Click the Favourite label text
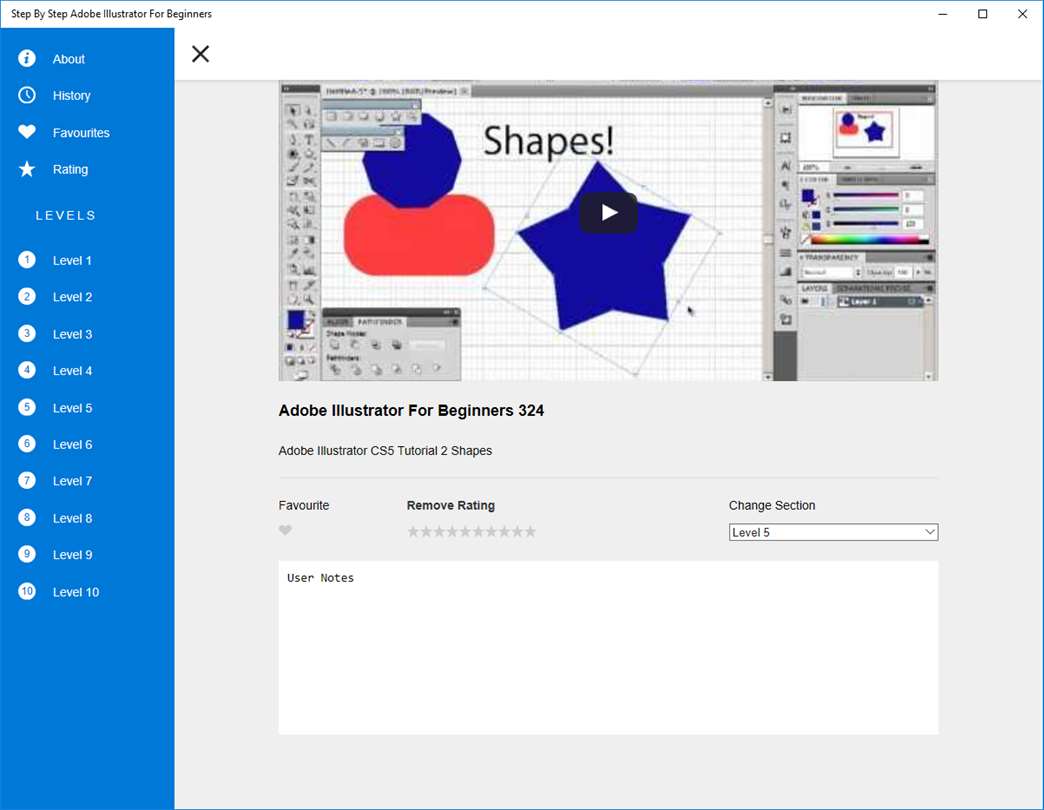Image resolution: width=1044 pixels, height=810 pixels. point(304,505)
